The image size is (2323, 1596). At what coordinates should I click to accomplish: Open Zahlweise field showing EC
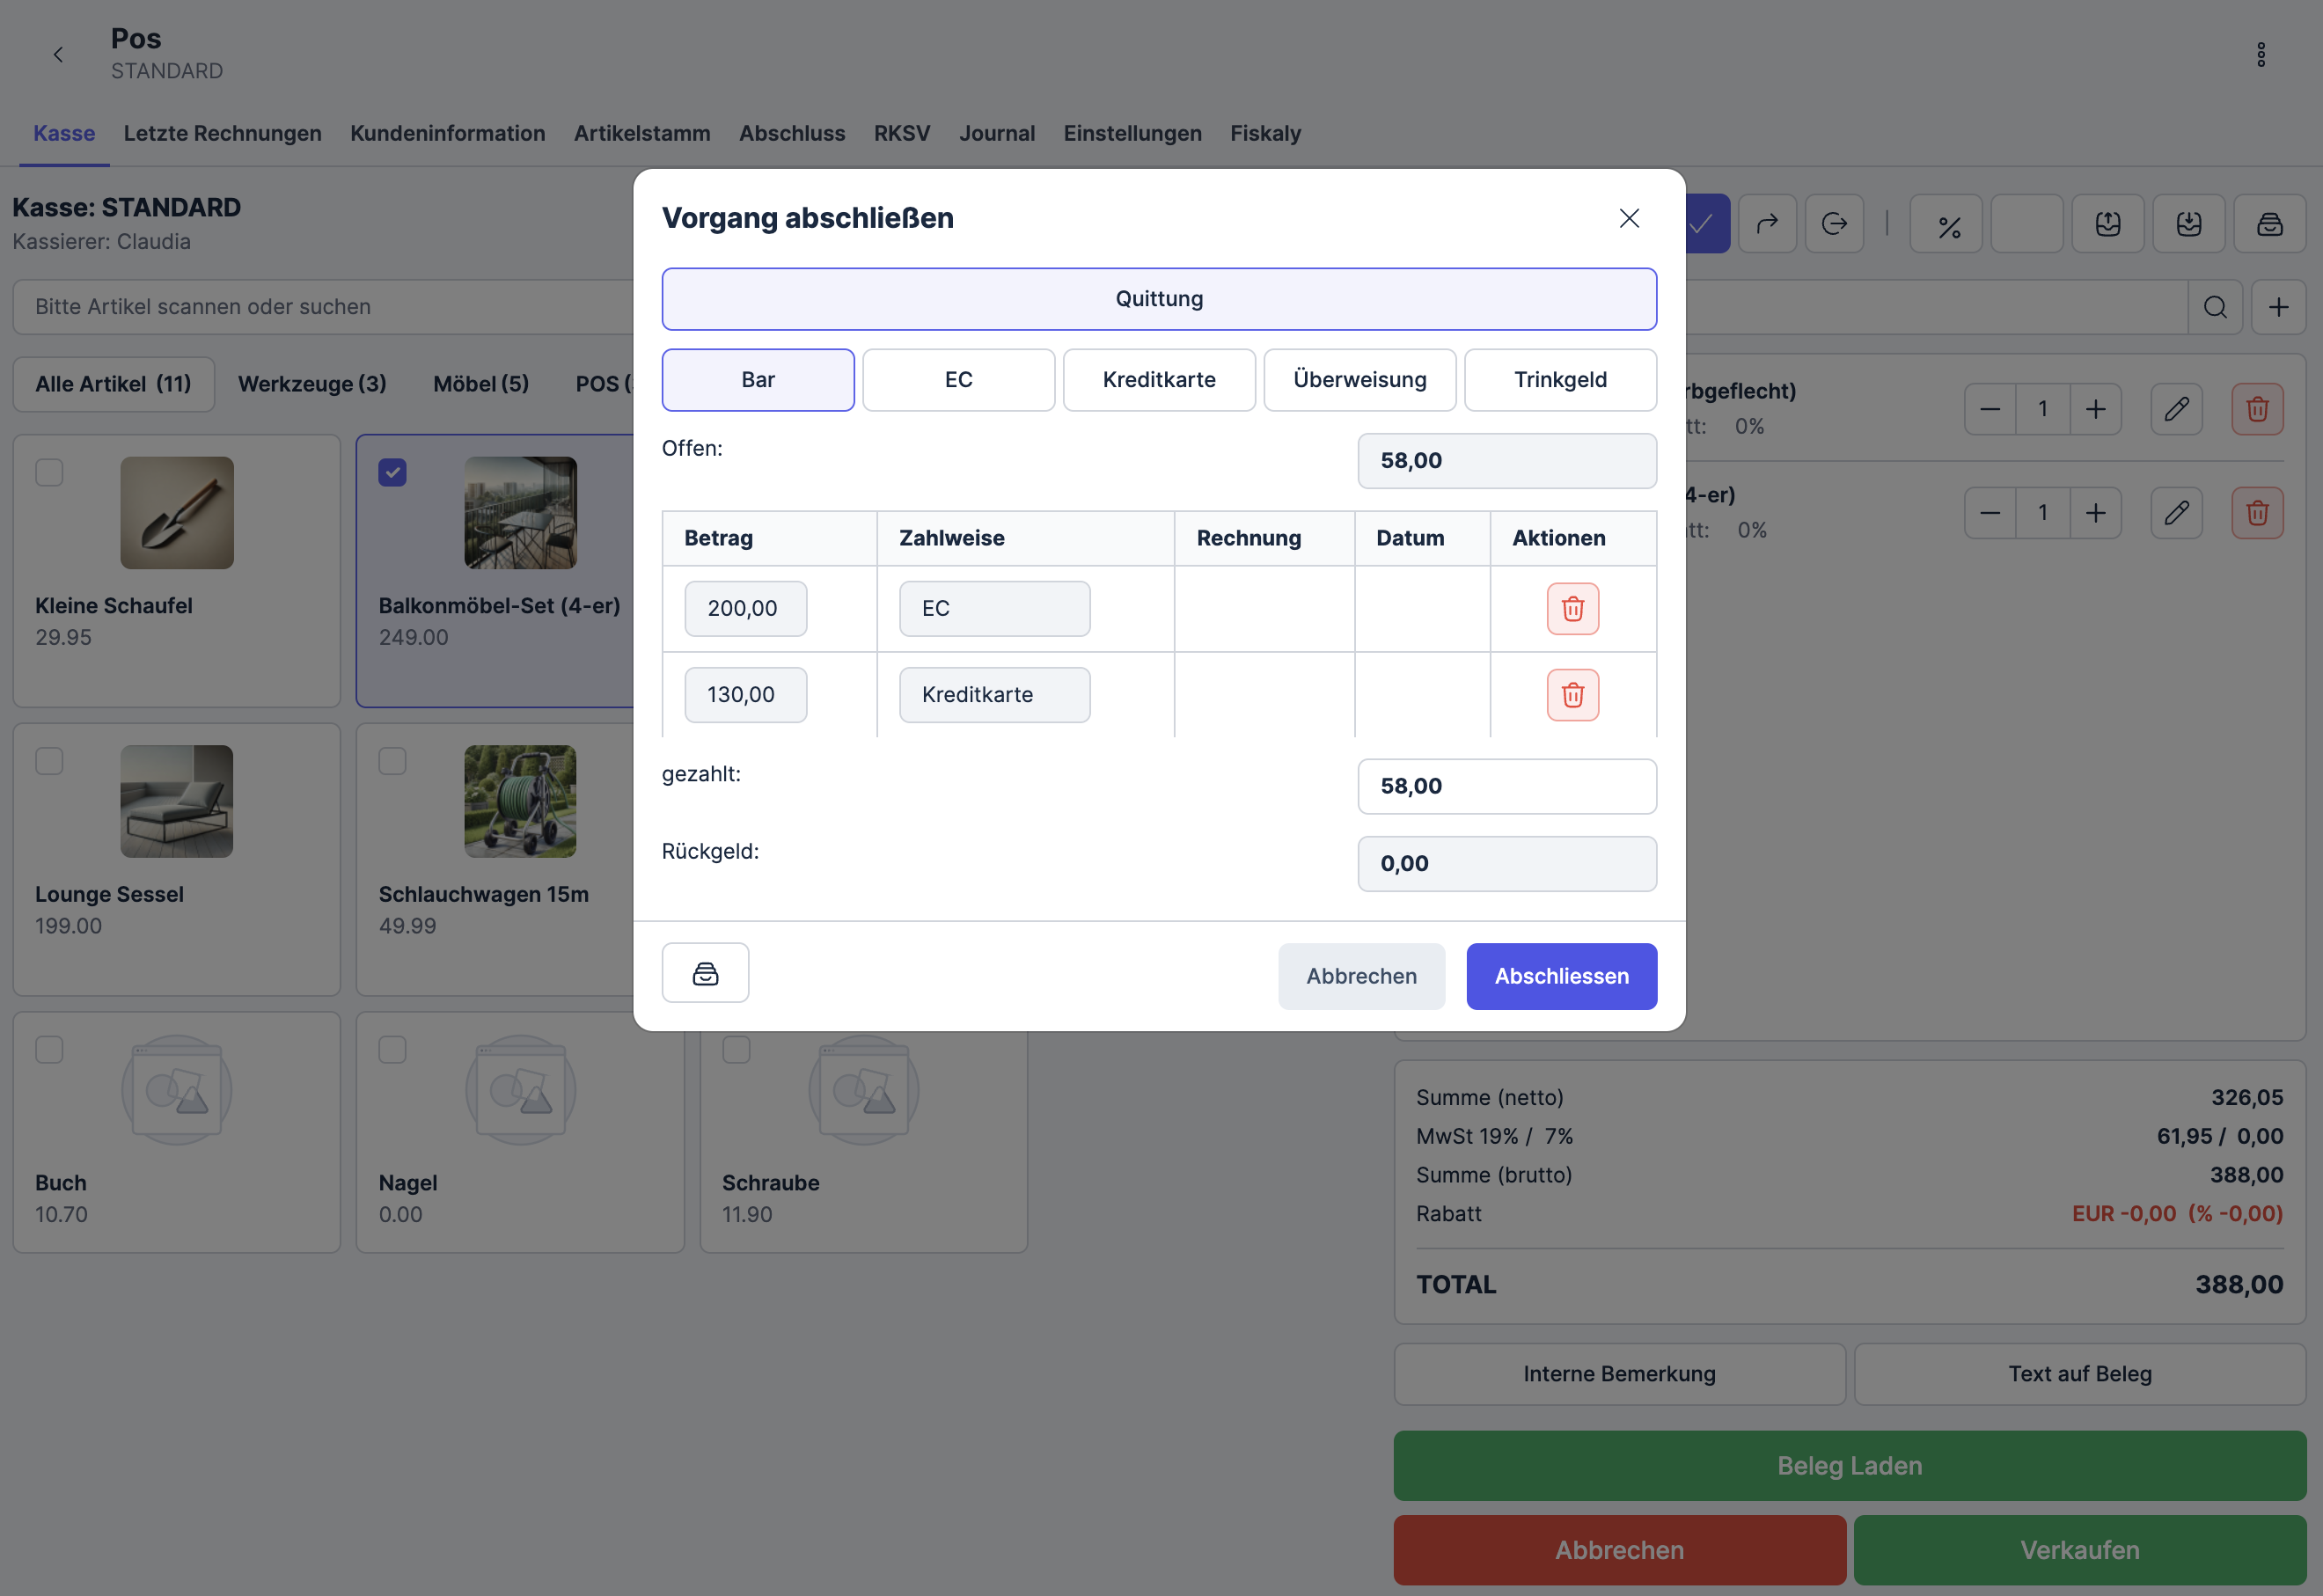[993, 608]
